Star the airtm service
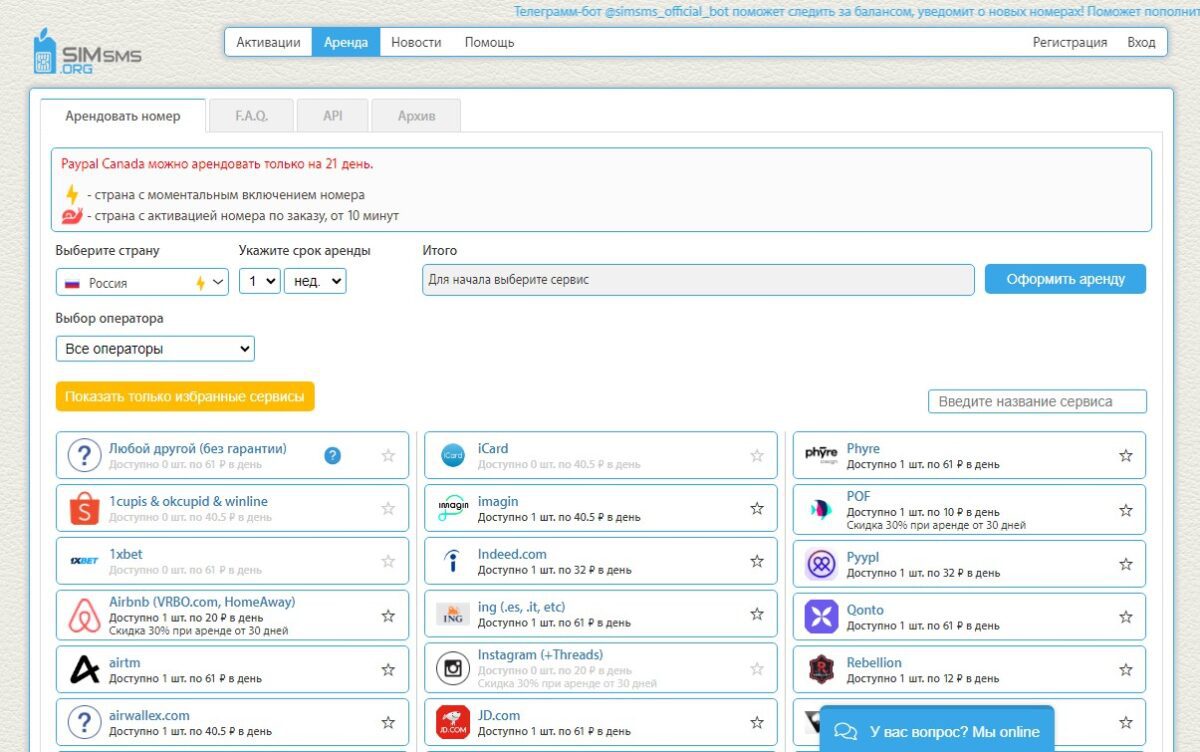Viewport: 1200px width, 752px height. point(388,669)
